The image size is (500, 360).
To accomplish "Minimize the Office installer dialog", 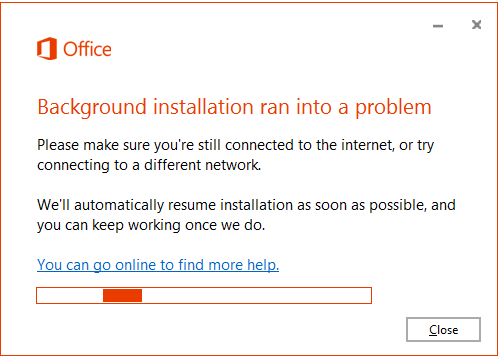I will click(438, 26).
